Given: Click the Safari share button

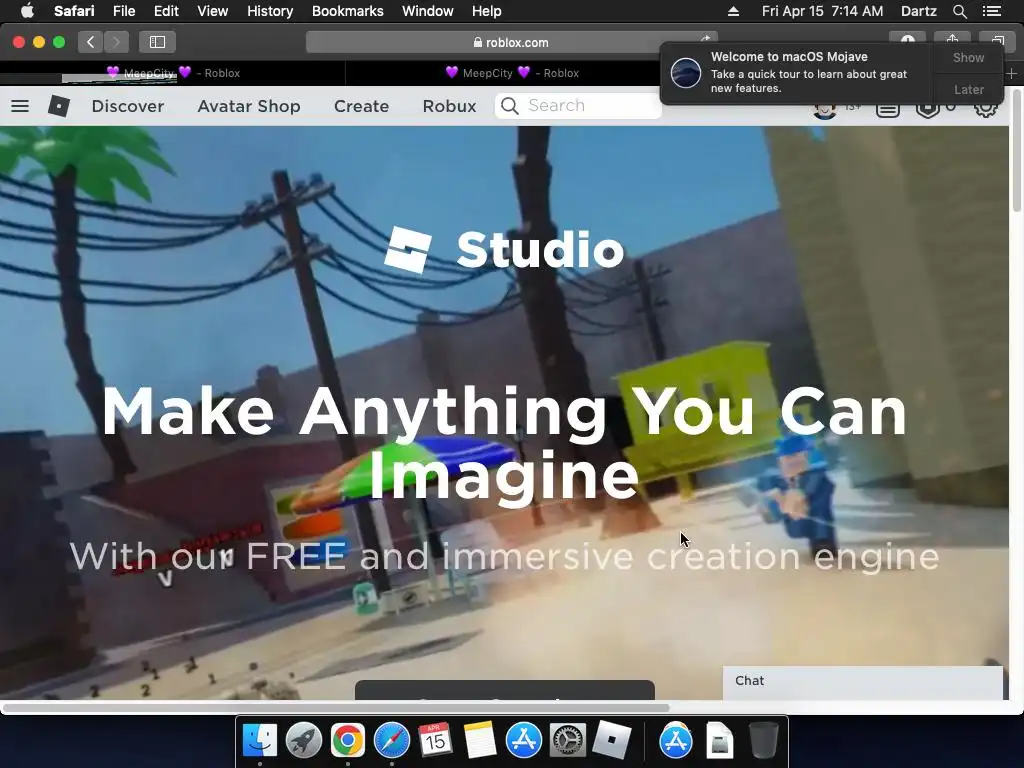Looking at the screenshot, I should 952,40.
